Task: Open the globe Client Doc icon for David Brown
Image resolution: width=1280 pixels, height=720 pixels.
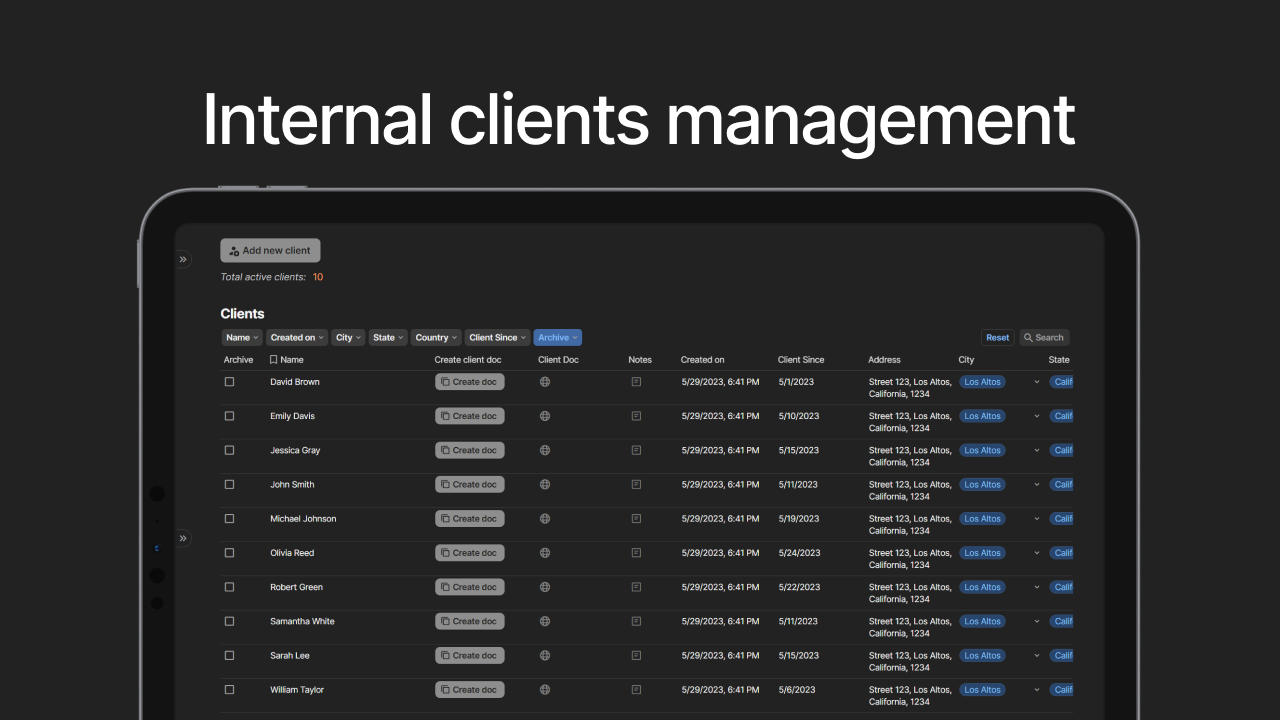Action: point(545,382)
